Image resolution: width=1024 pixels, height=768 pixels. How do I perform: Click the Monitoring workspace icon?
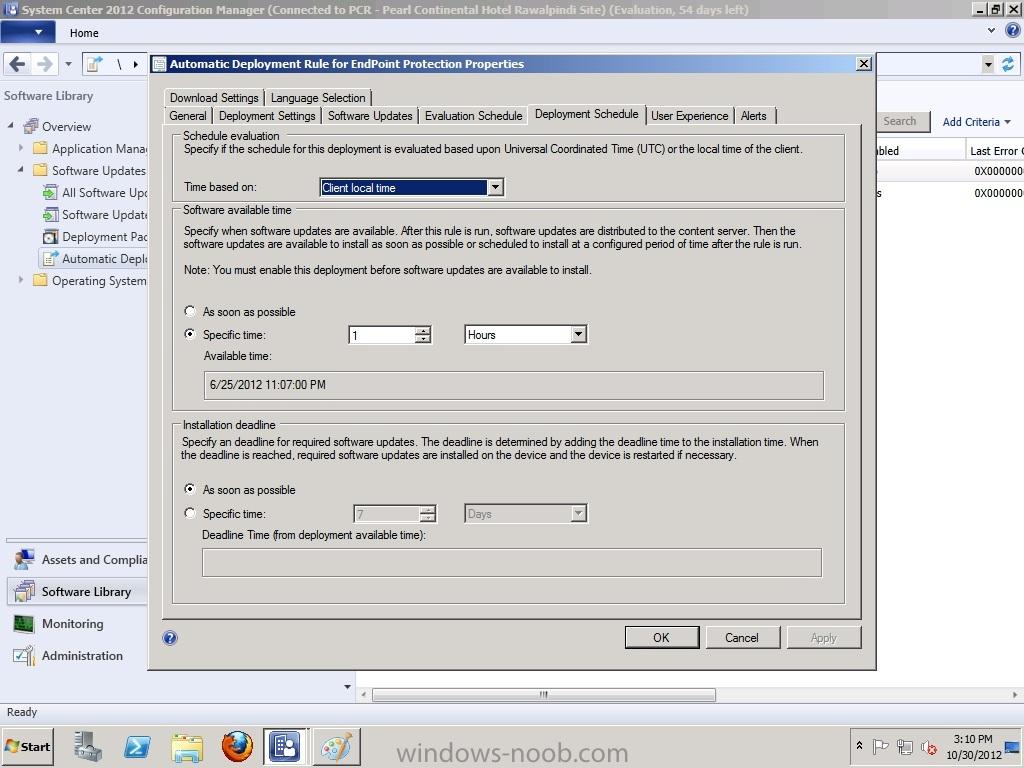tap(24, 624)
